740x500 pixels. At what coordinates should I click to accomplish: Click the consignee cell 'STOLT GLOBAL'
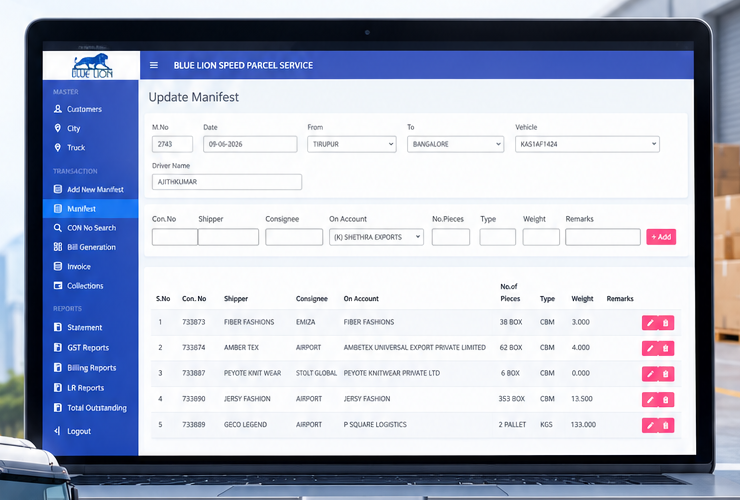tap(316, 373)
